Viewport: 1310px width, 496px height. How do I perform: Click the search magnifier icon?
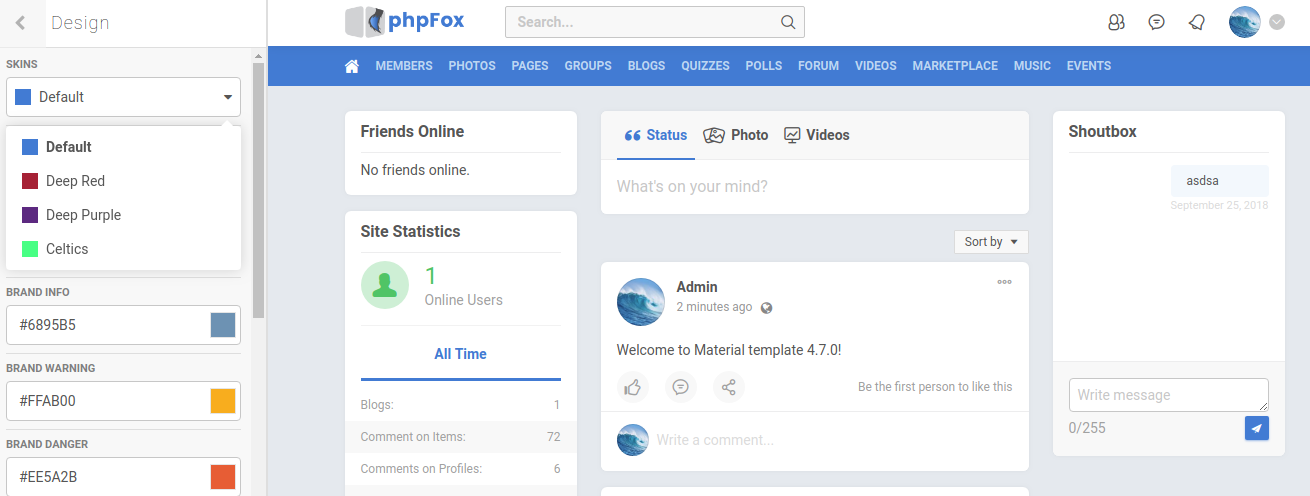[788, 22]
